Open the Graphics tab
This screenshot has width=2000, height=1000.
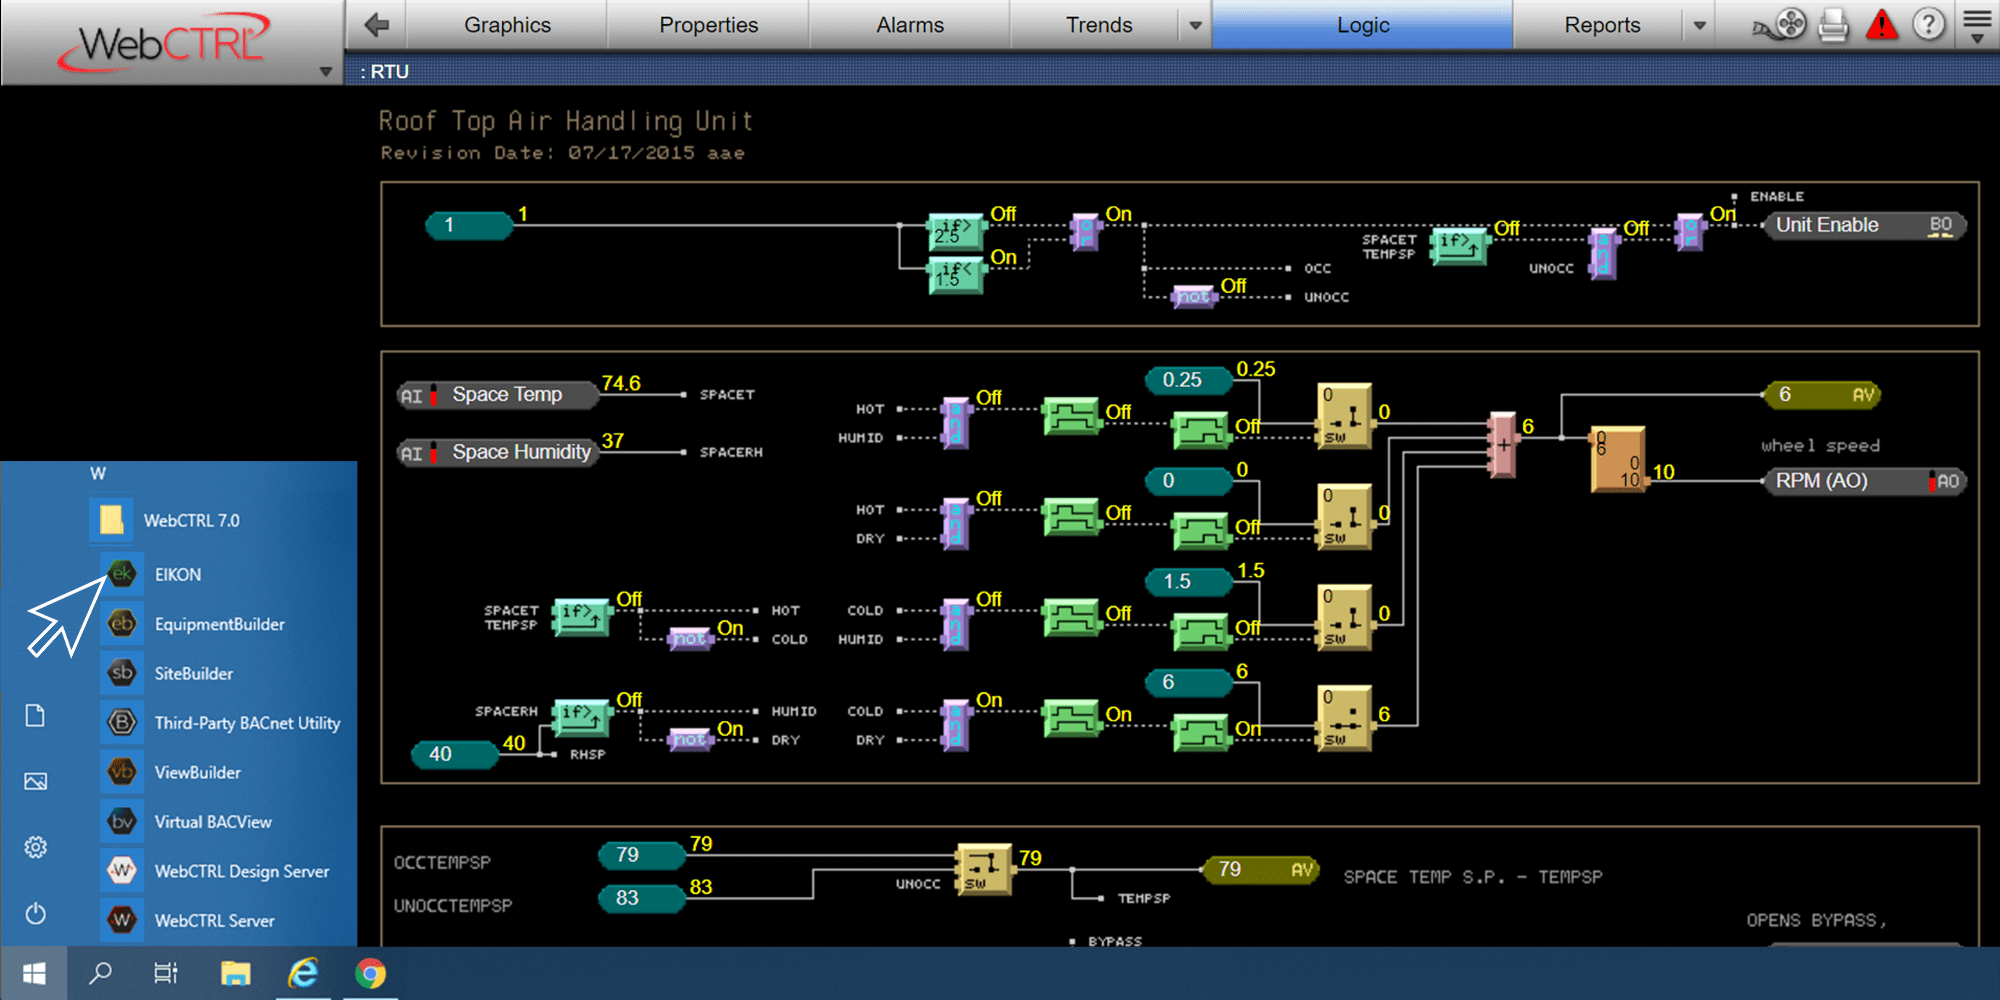pos(507,25)
